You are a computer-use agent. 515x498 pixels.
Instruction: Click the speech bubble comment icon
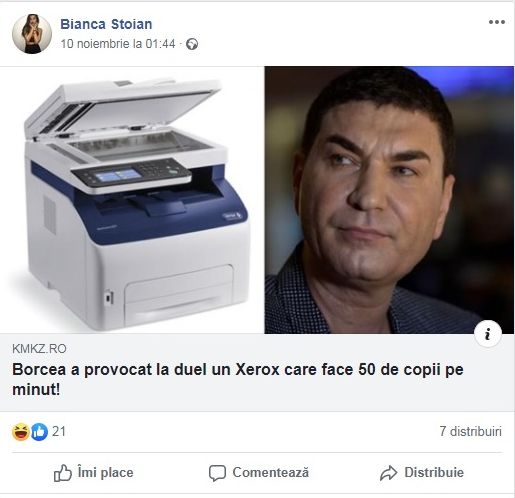point(217,473)
